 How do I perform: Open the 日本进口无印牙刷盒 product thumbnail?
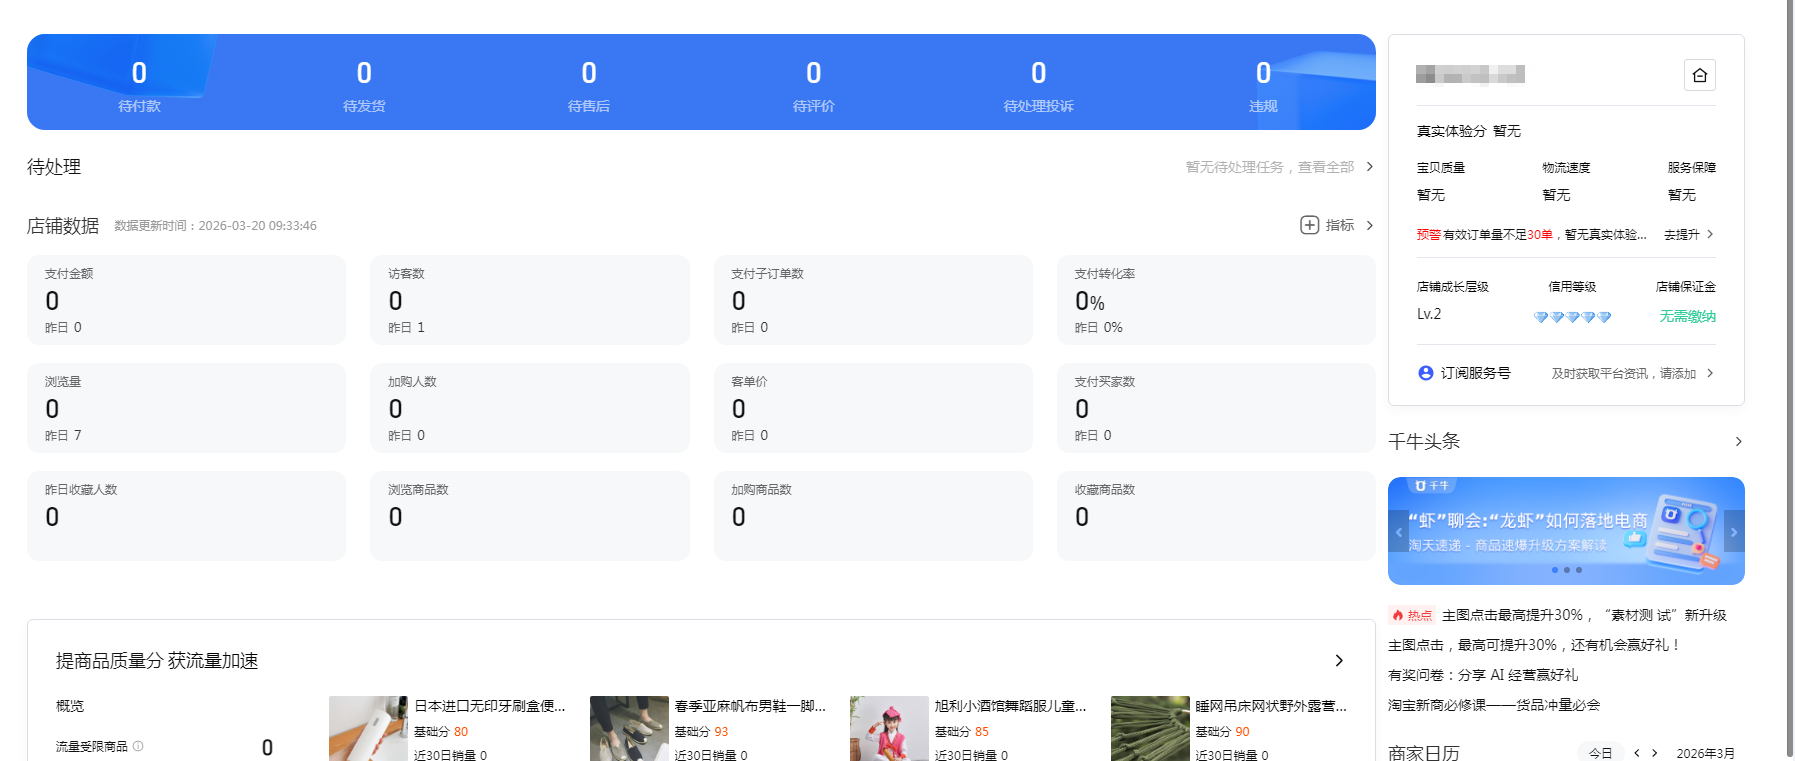pyautogui.click(x=368, y=728)
